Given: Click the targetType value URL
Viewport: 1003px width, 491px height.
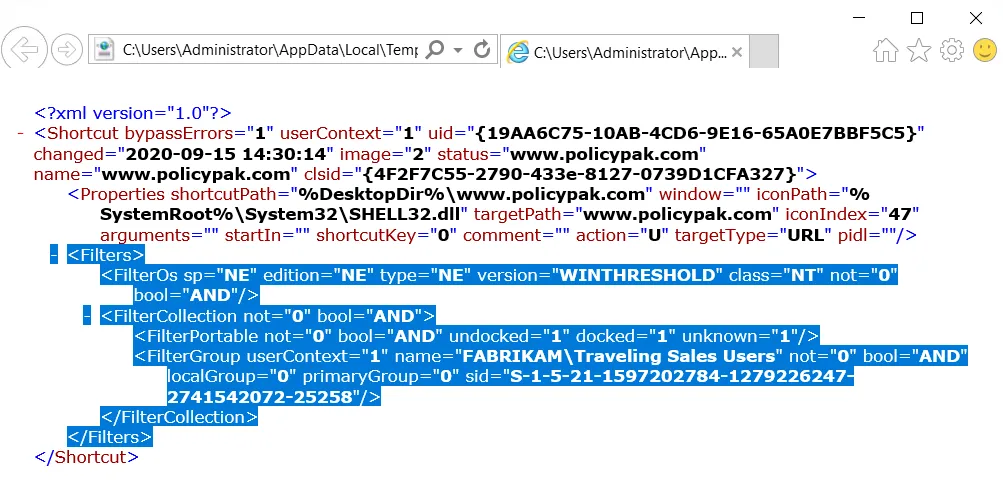Looking at the screenshot, I should coord(805,235).
